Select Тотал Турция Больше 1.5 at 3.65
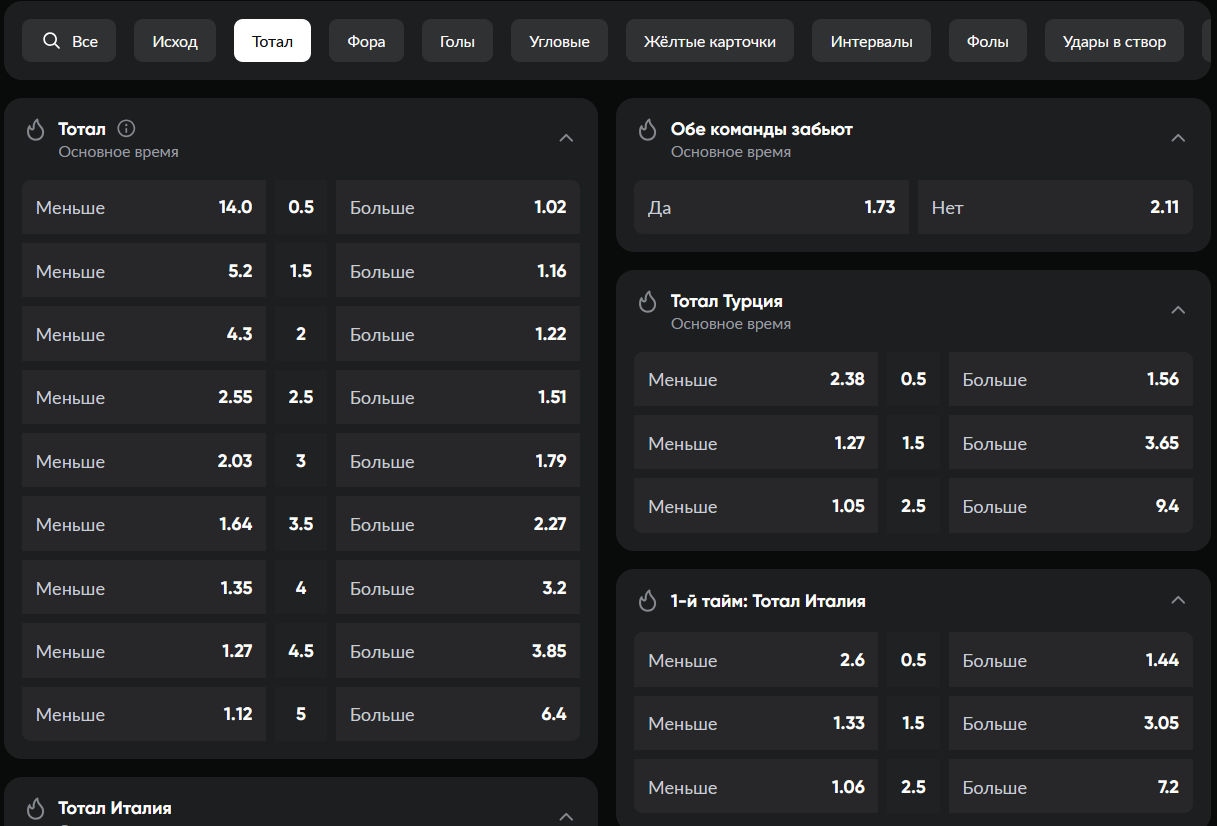 click(1071, 443)
